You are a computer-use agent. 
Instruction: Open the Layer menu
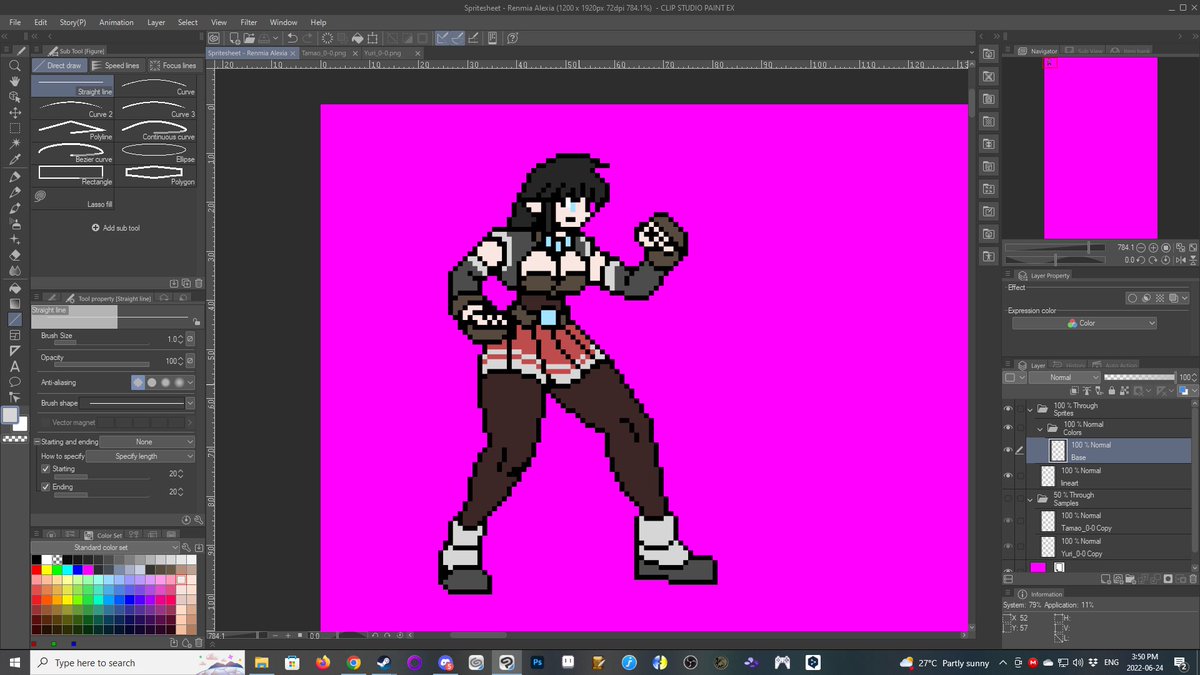point(156,22)
